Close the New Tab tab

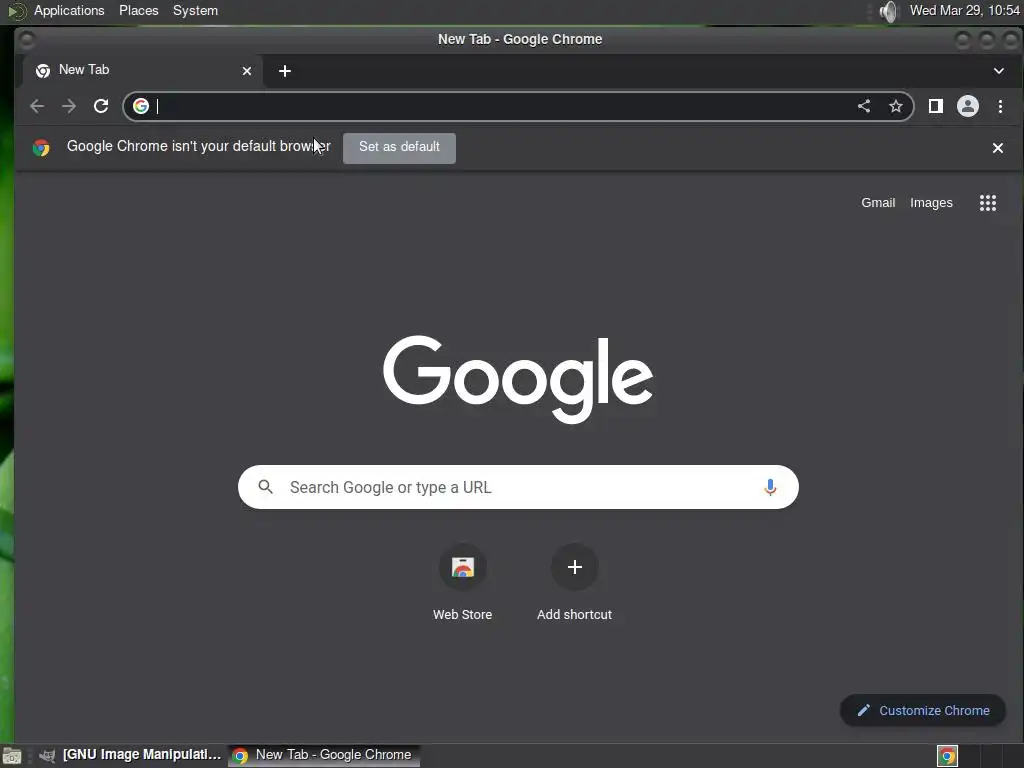pyautogui.click(x=247, y=71)
